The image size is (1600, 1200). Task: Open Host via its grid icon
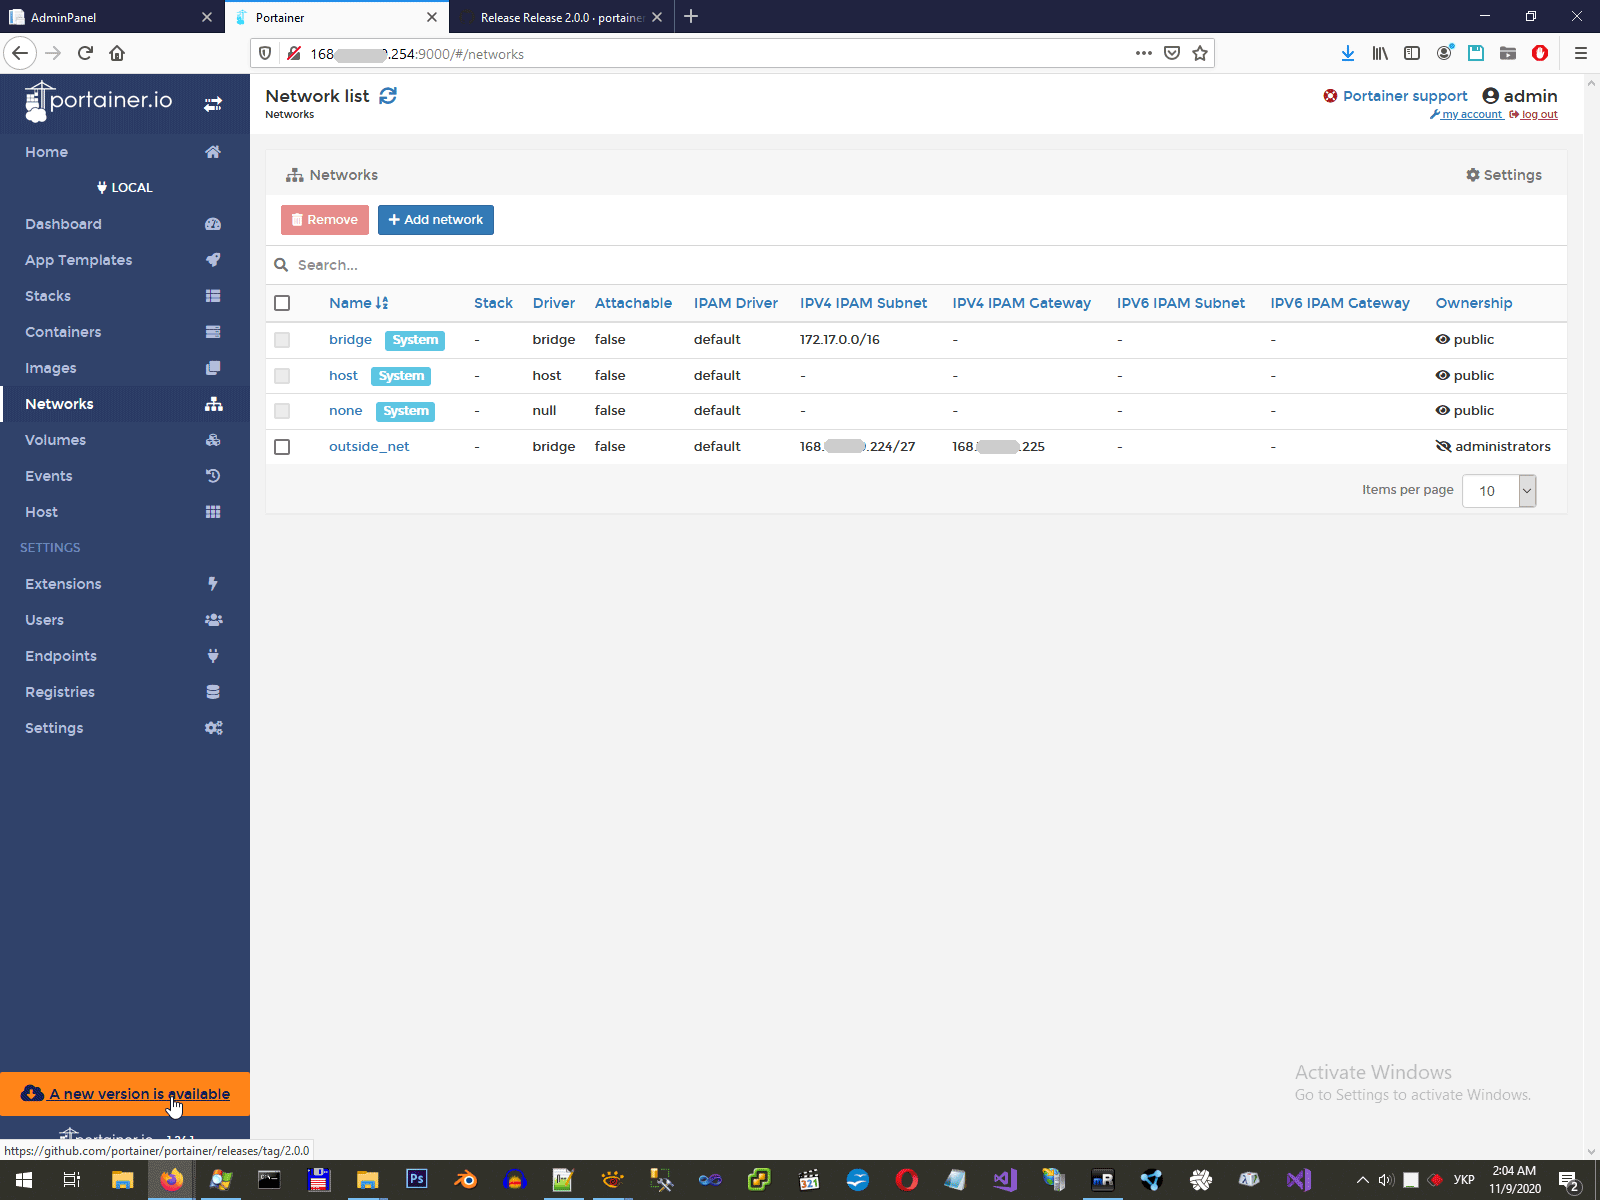[x=213, y=512]
